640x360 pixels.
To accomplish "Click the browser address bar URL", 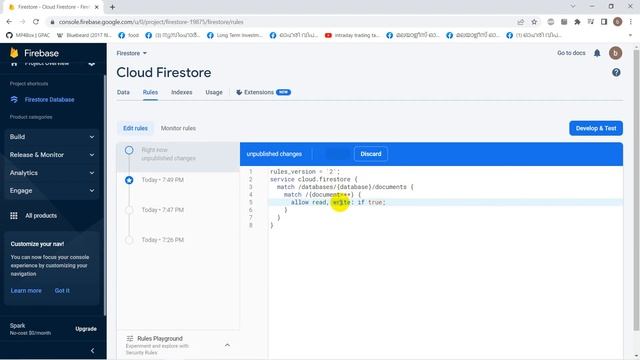I will 151,22.
